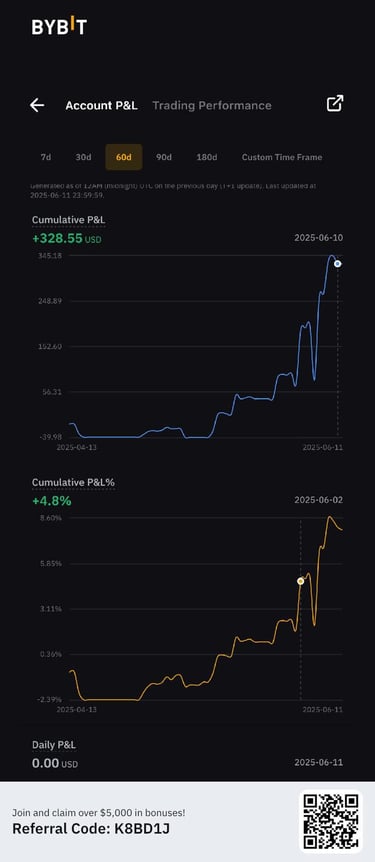The height and width of the screenshot is (862, 375).
Task: Click the white marker on blue chart
Action: pyautogui.click(x=338, y=264)
